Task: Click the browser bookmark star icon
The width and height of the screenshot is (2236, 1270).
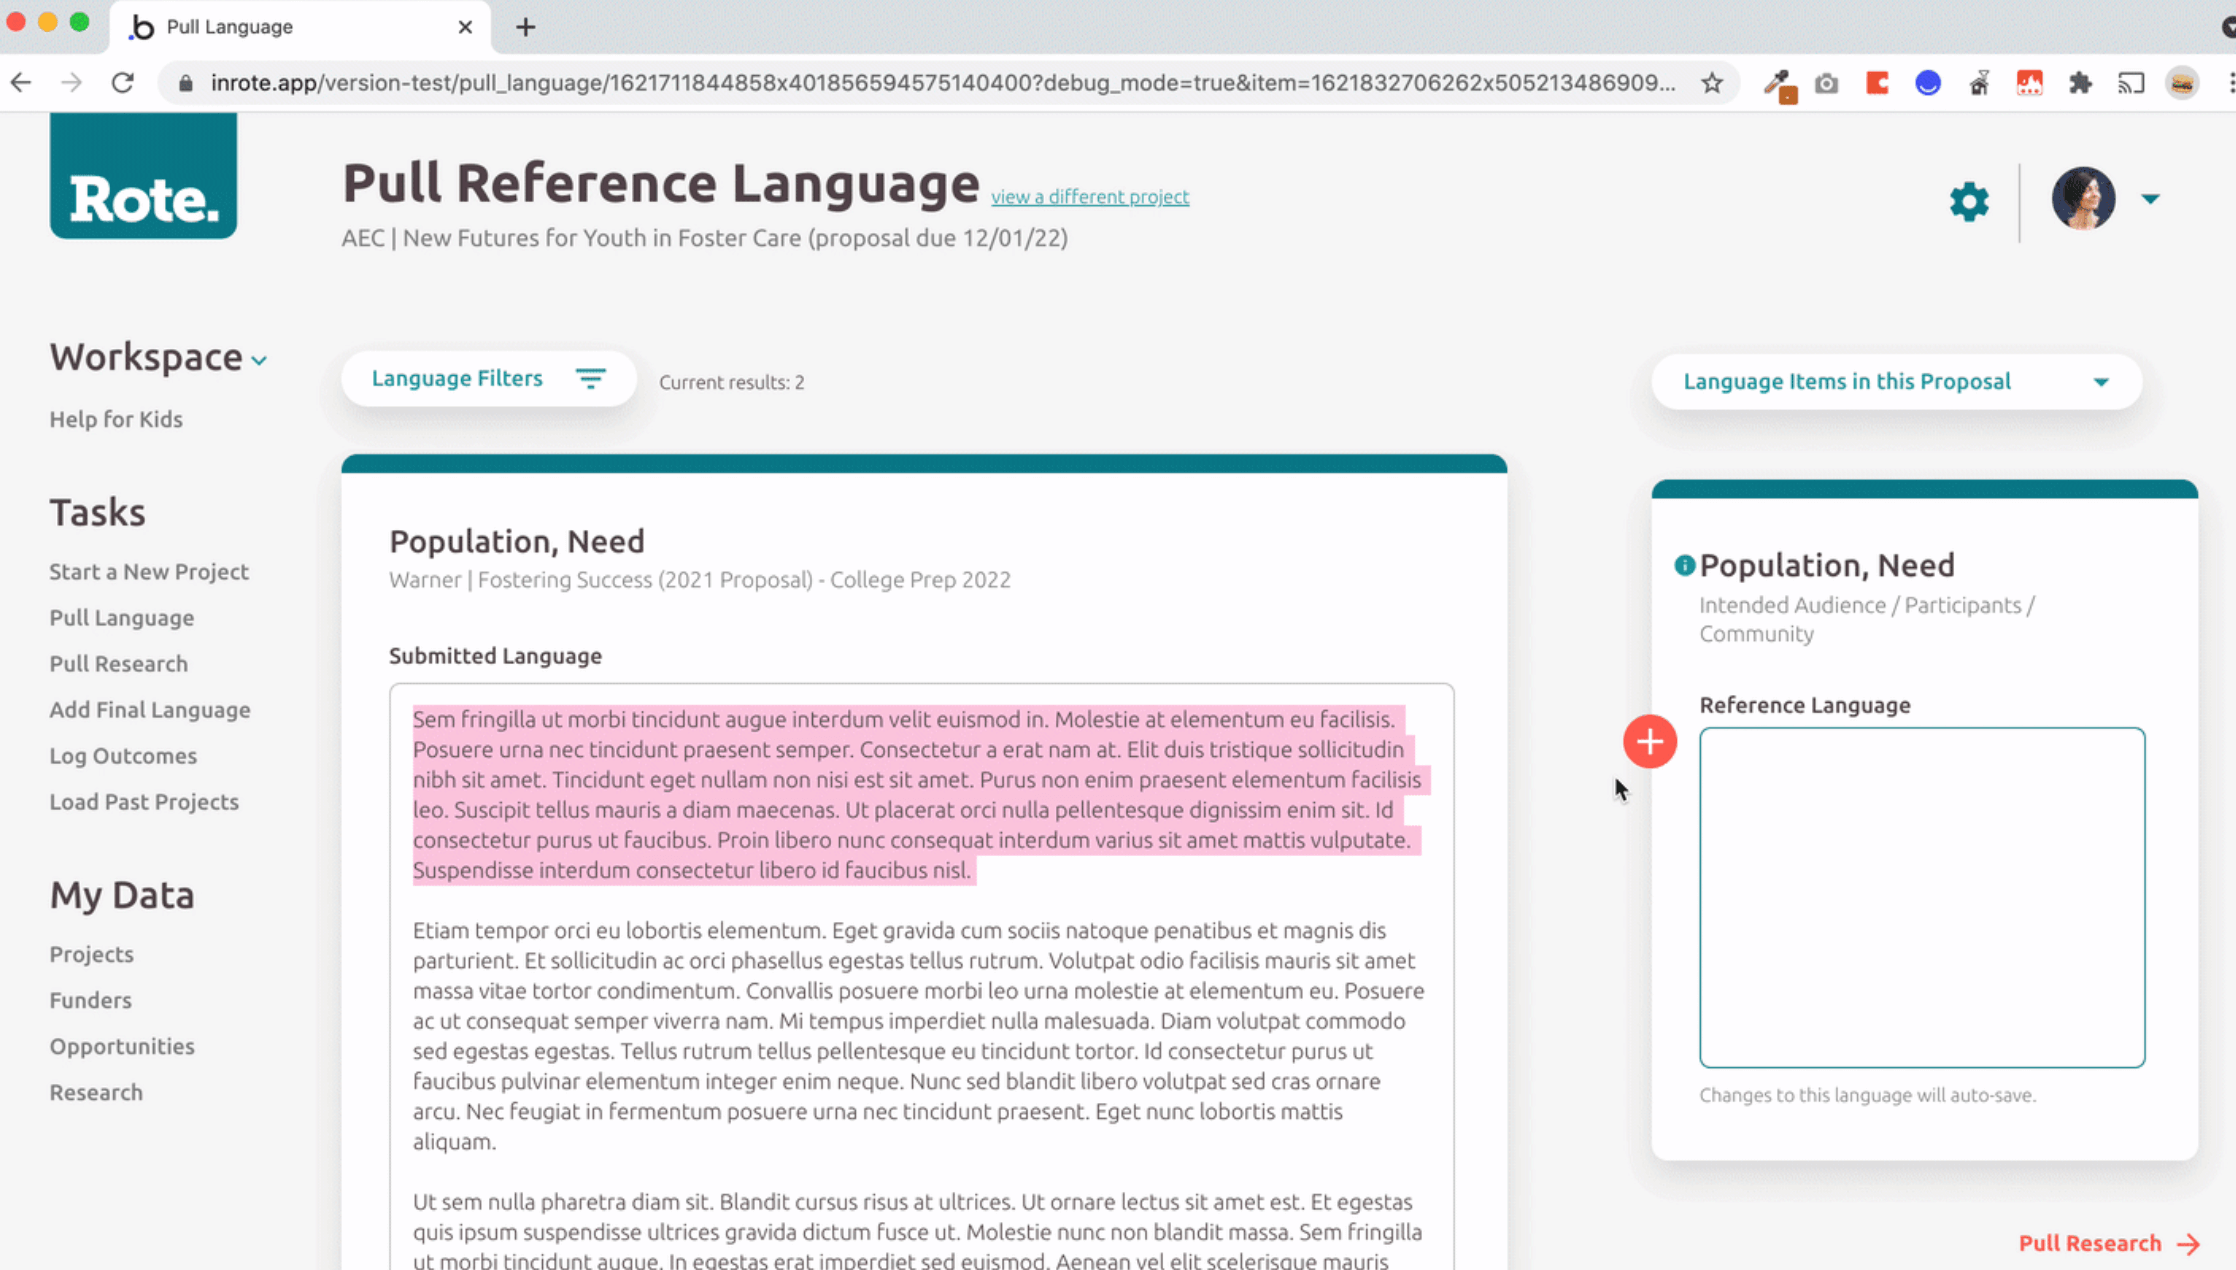Action: [1714, 83]
